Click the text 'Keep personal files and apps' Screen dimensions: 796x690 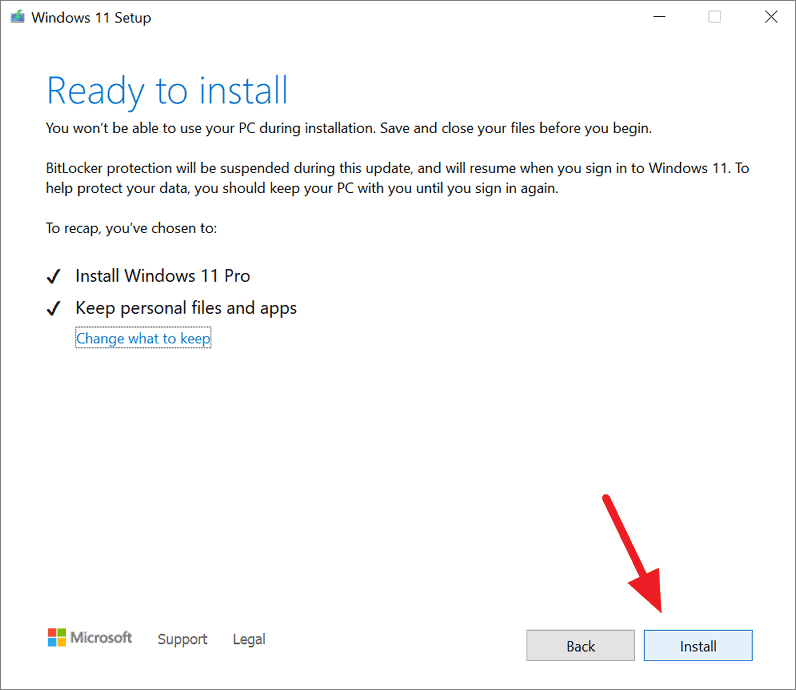point(186,308)
